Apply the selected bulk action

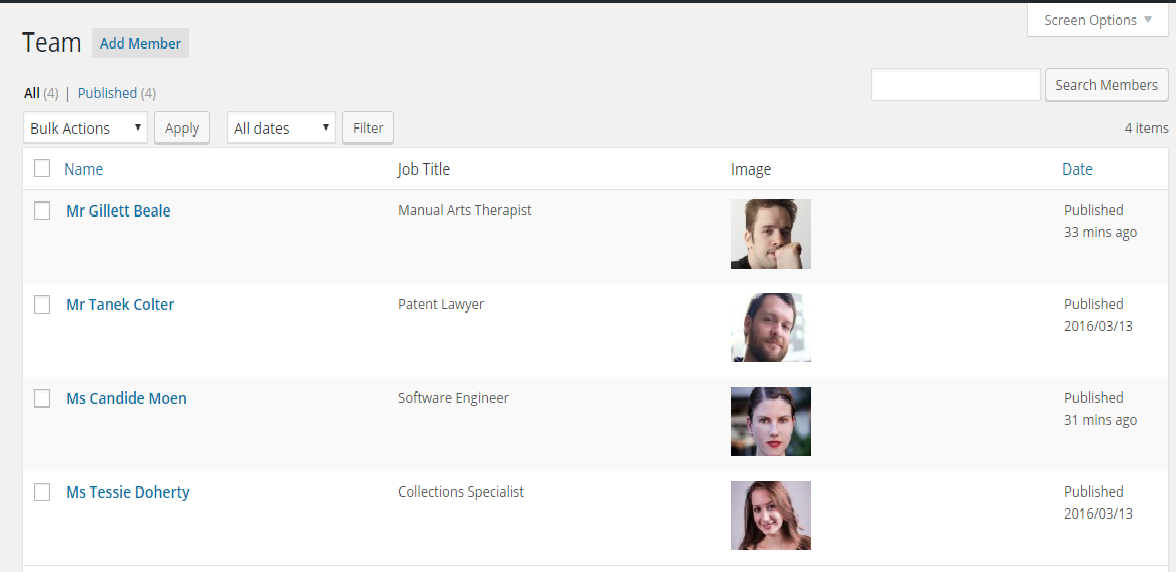click(182, 128)
